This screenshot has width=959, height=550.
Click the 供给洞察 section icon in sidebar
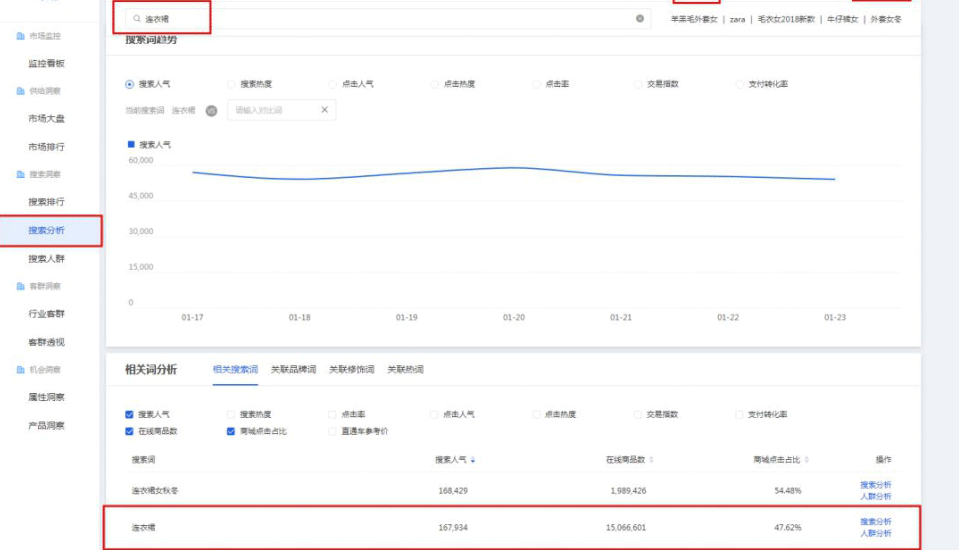pyautogui.click(x=20, y=91)
